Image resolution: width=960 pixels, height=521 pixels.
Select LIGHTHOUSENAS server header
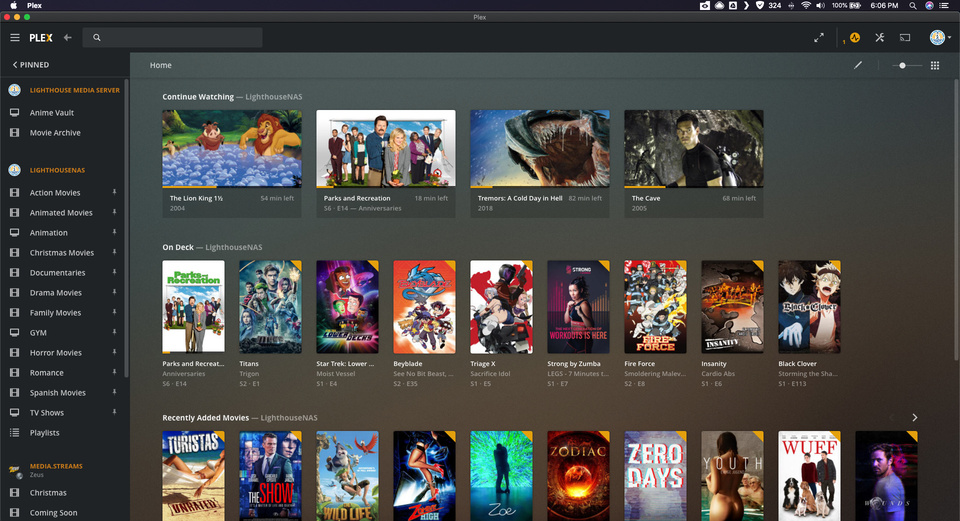(x=57, y=170)
